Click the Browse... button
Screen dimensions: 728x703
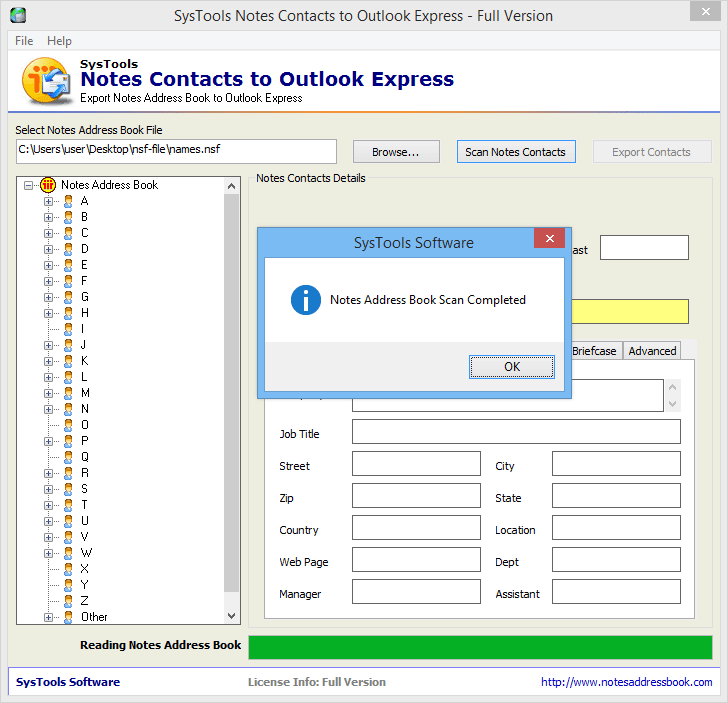(x=396, y=152)
